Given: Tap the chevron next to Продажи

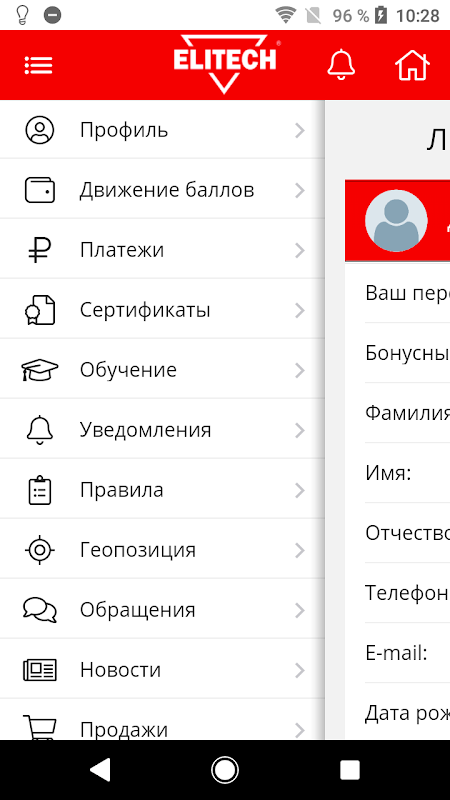Looking at the screenshot, I should tap(300, 730).
